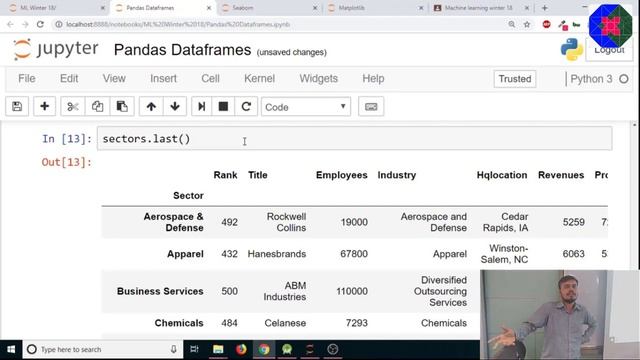
Task: Open Task View on taskbar
Action: coord(194,349)
